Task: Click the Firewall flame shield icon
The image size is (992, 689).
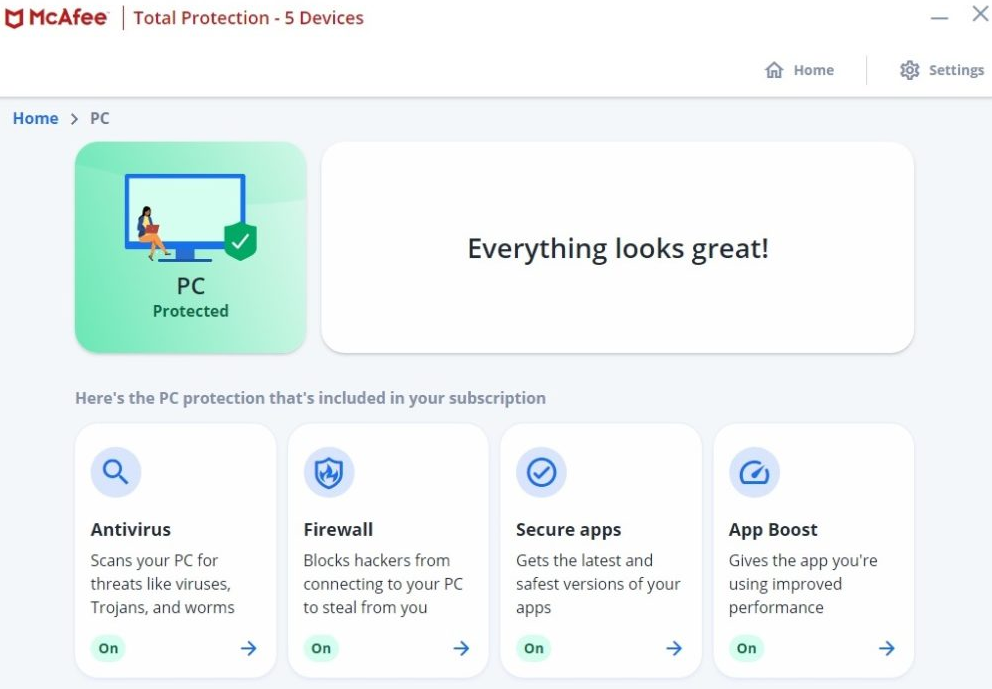Action: [x=329, y=472]
